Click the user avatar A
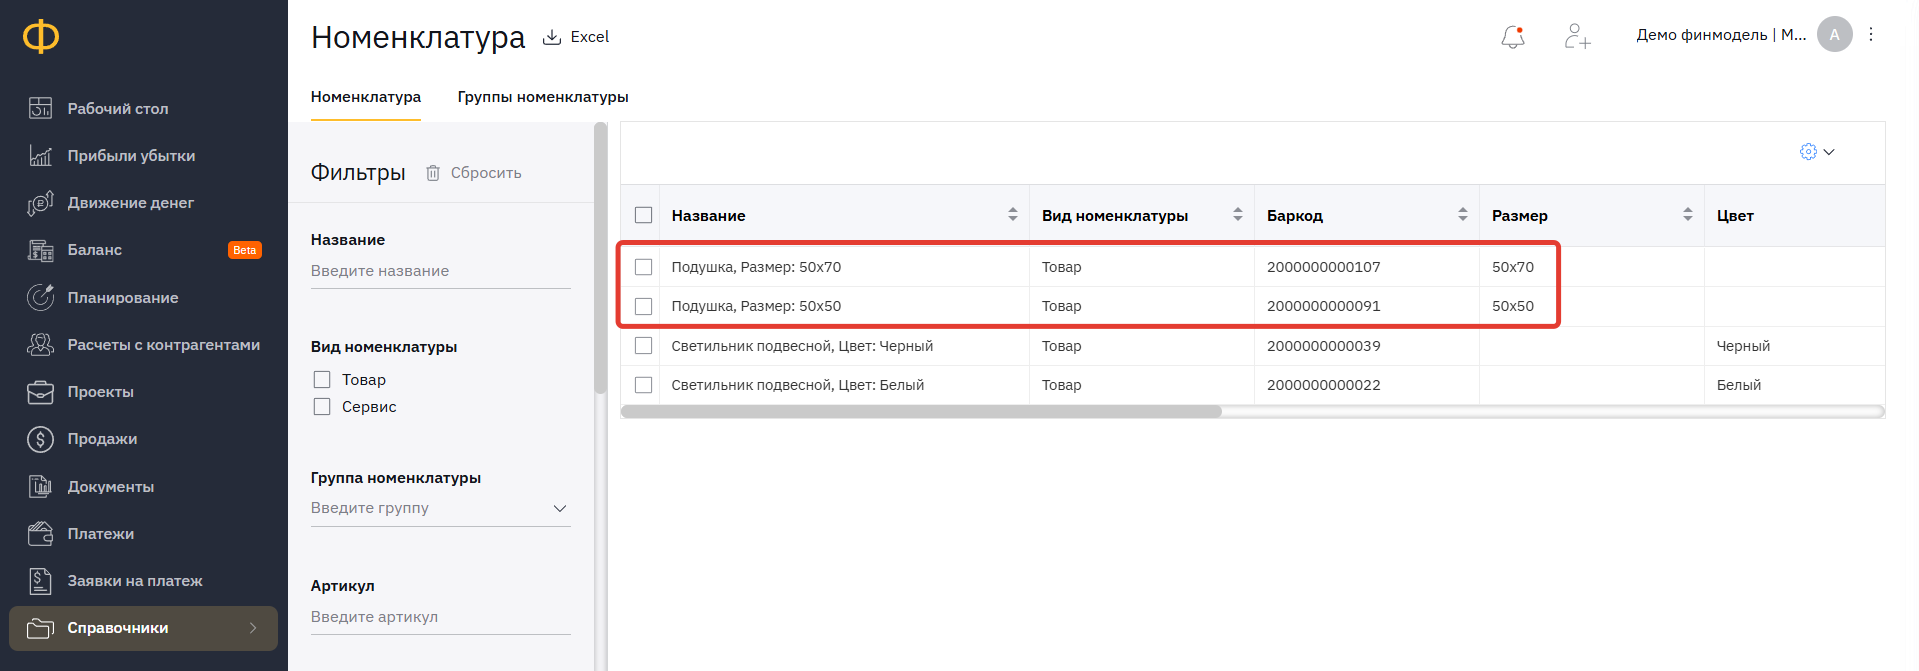This screenshot has height=671, width=1919. tap(1834, 34)
